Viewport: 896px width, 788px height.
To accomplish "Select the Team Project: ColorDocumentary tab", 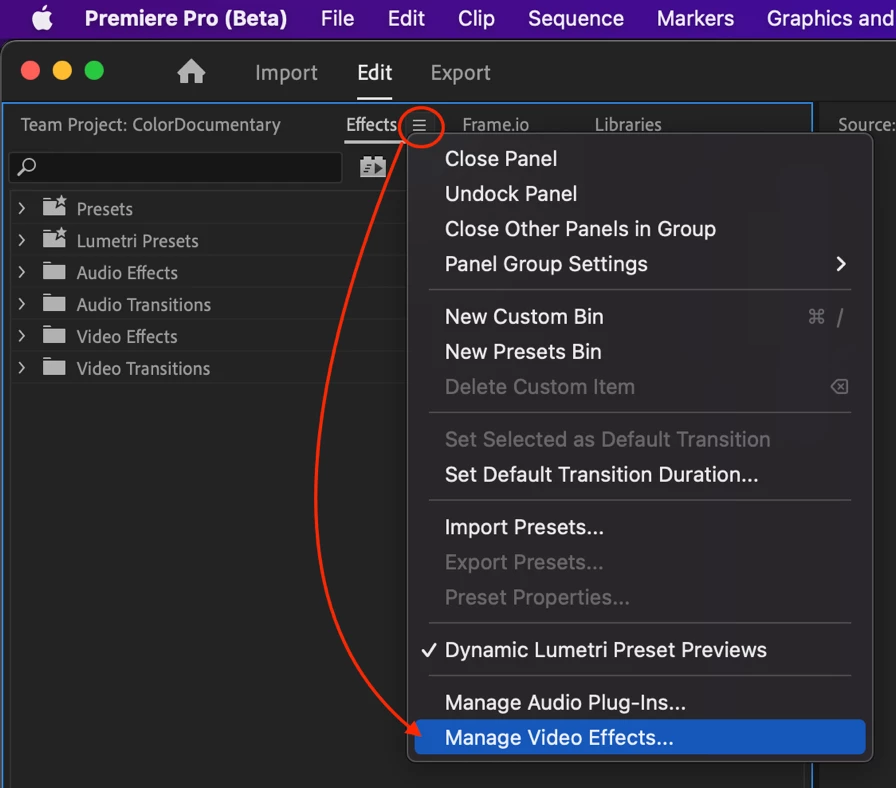I will [x=151, y=125].
